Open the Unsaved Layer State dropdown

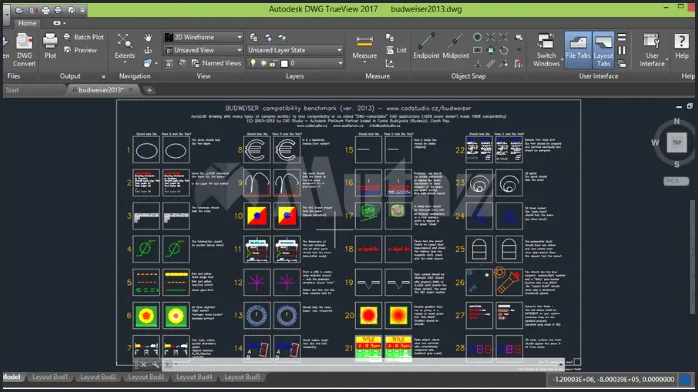click(295, 50)
